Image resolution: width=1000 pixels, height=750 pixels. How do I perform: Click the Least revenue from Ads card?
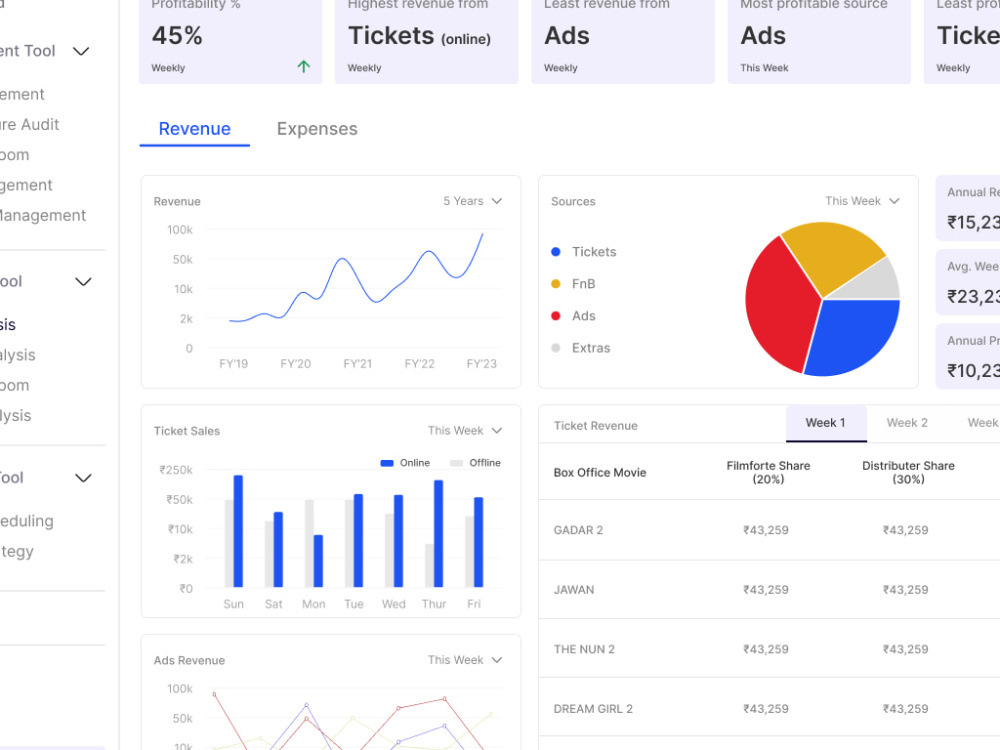click(x=623, y=40)
